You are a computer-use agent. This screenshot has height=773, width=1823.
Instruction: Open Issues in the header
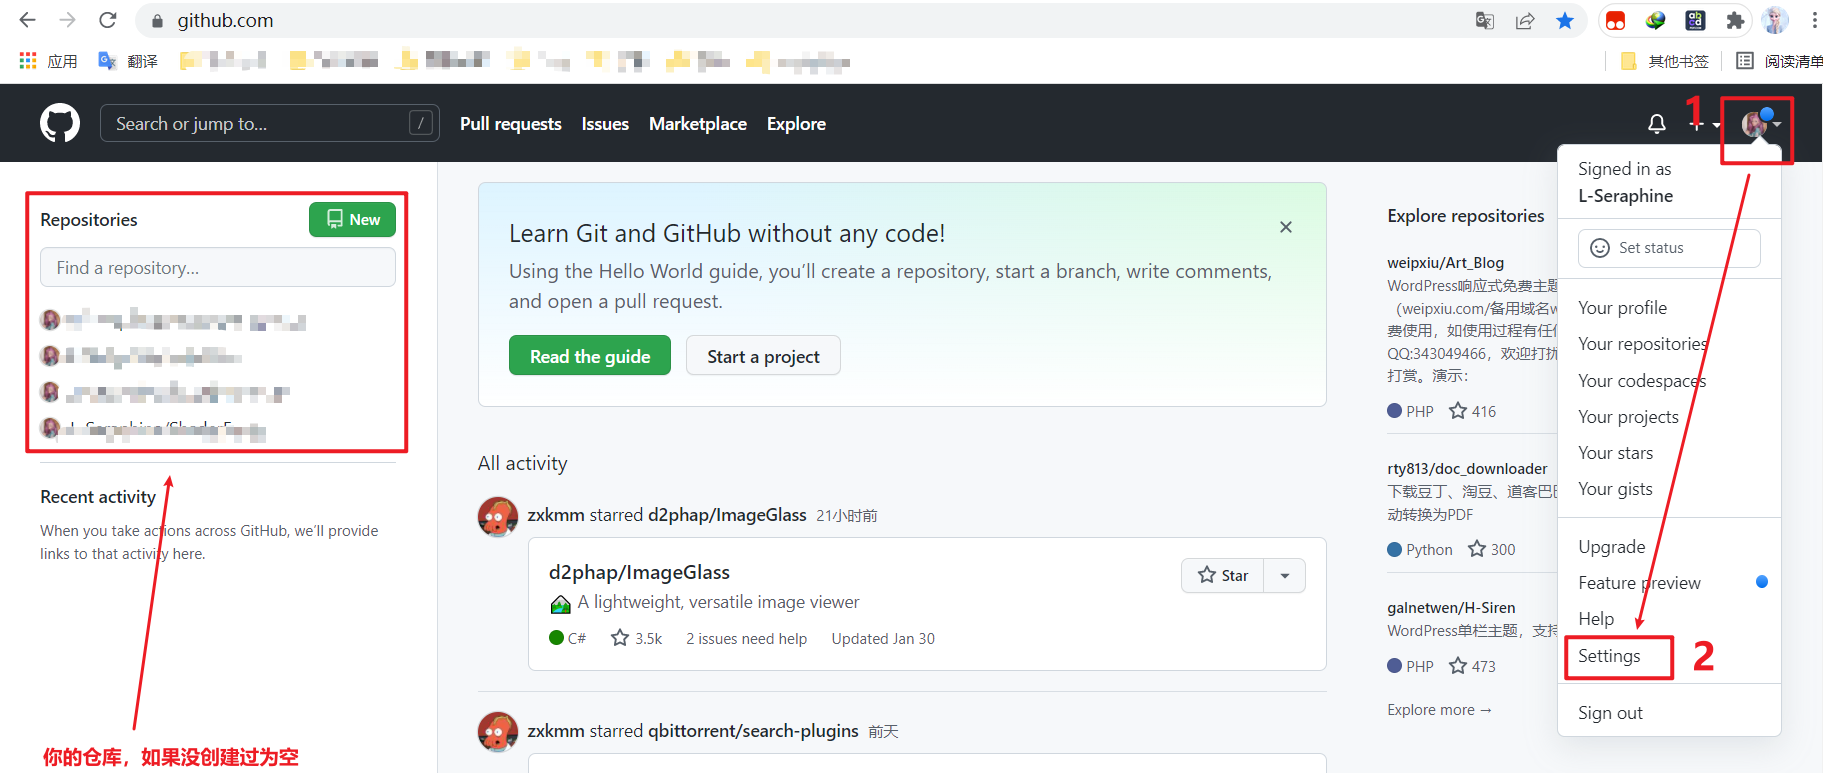pyautogui.click(x=605, y=124)
